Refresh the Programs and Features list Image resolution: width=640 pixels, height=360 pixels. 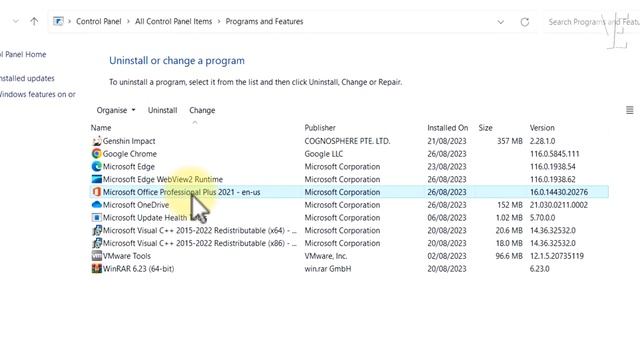525,22
